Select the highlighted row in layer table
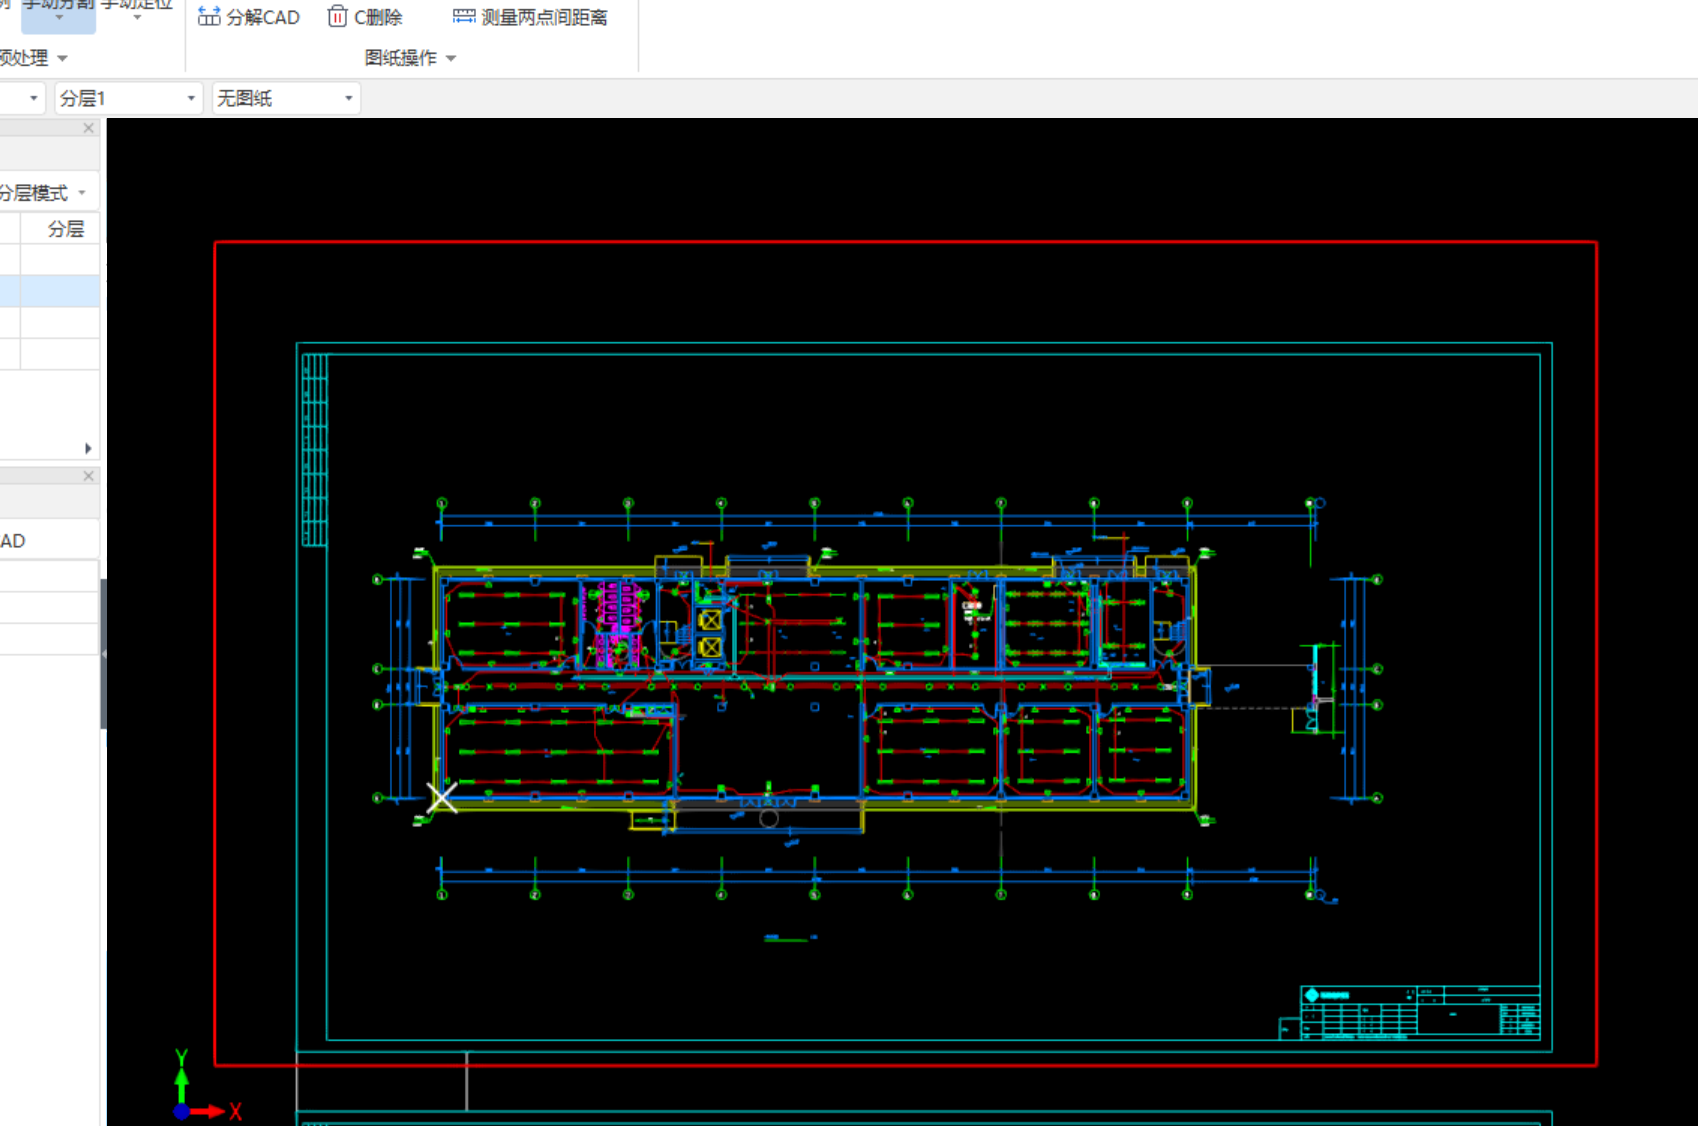This screenshot has height=1126, width=1698. (50, 291)
